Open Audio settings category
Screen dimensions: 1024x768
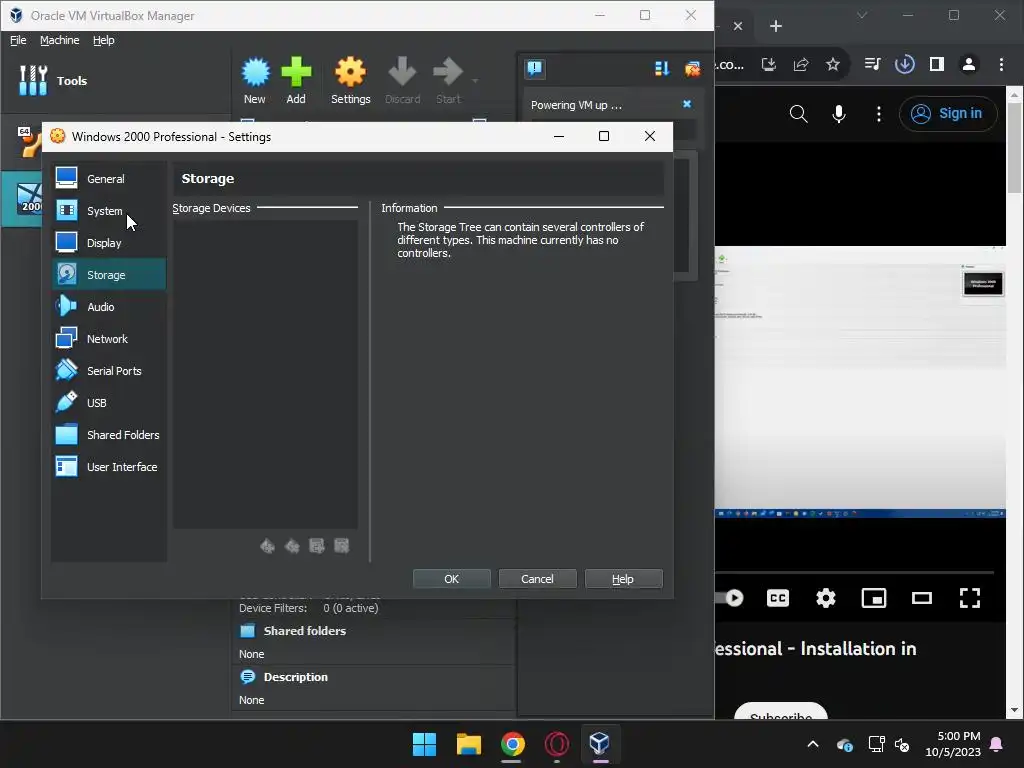coord(108,306)
